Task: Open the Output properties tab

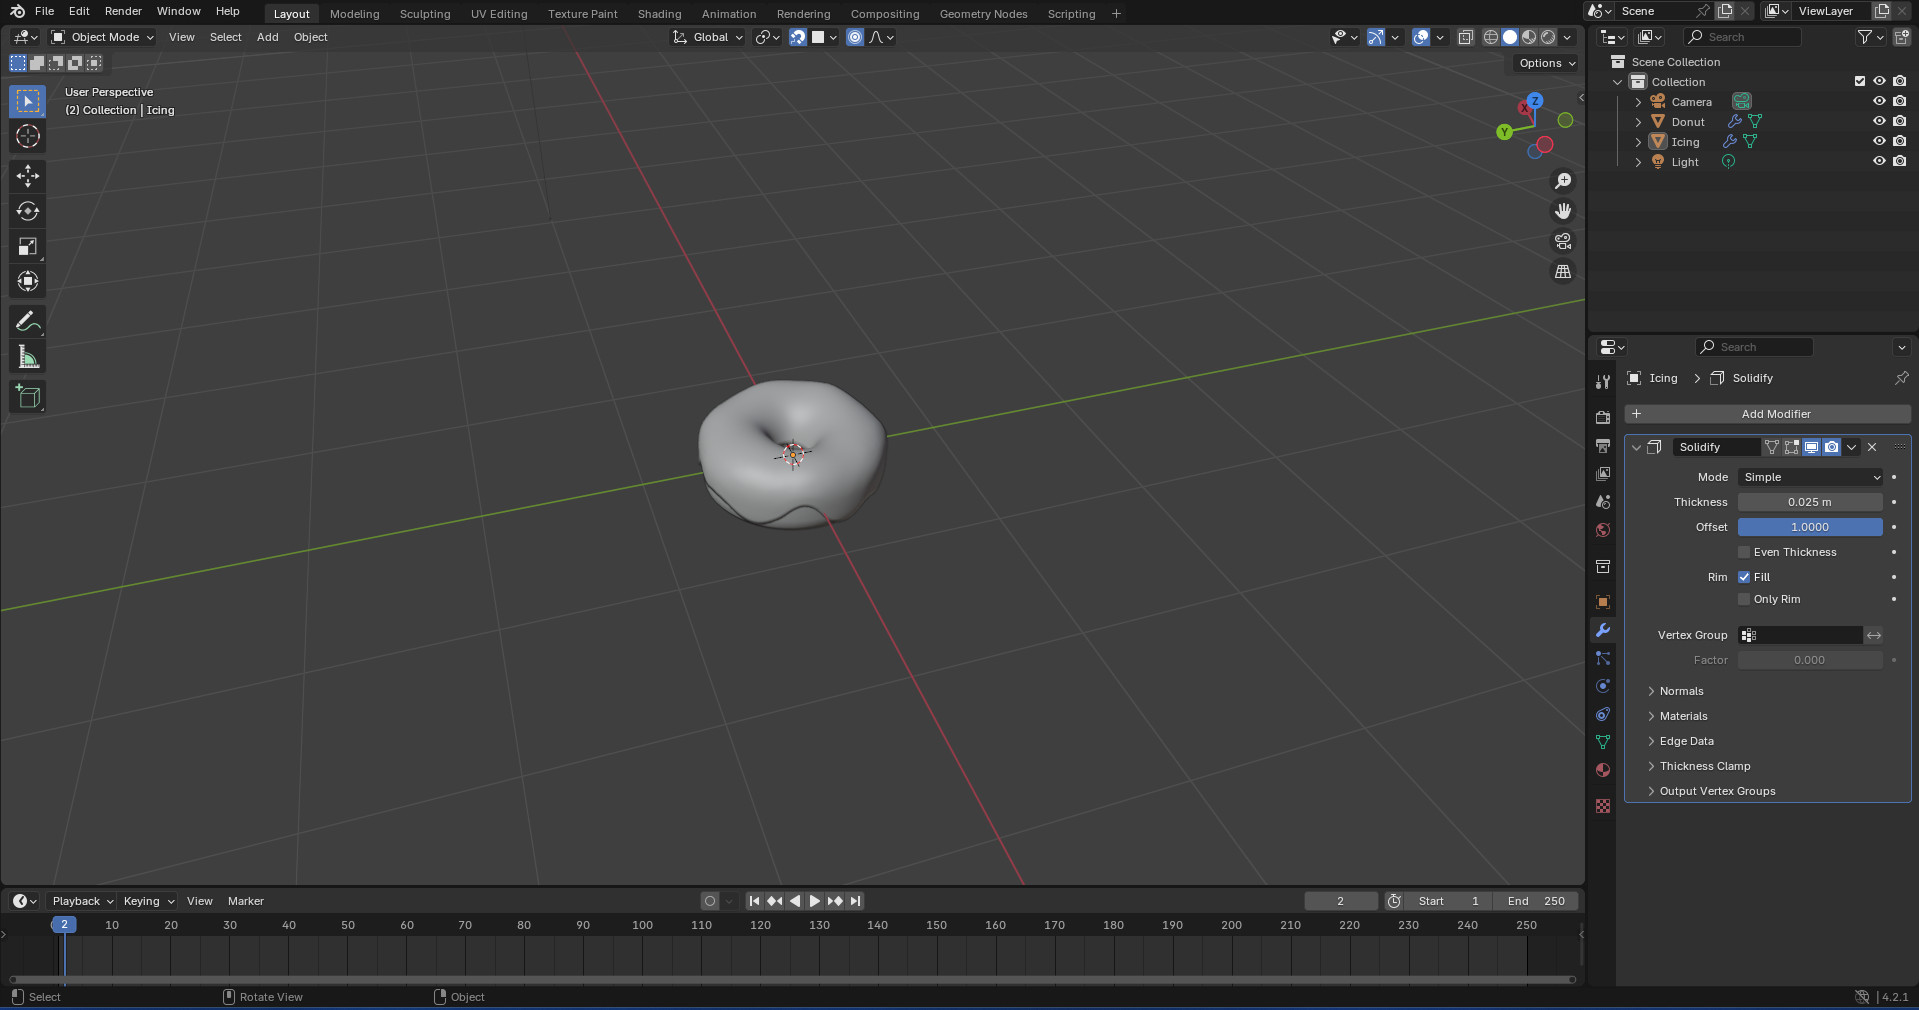Action: tap(1603, 445)
